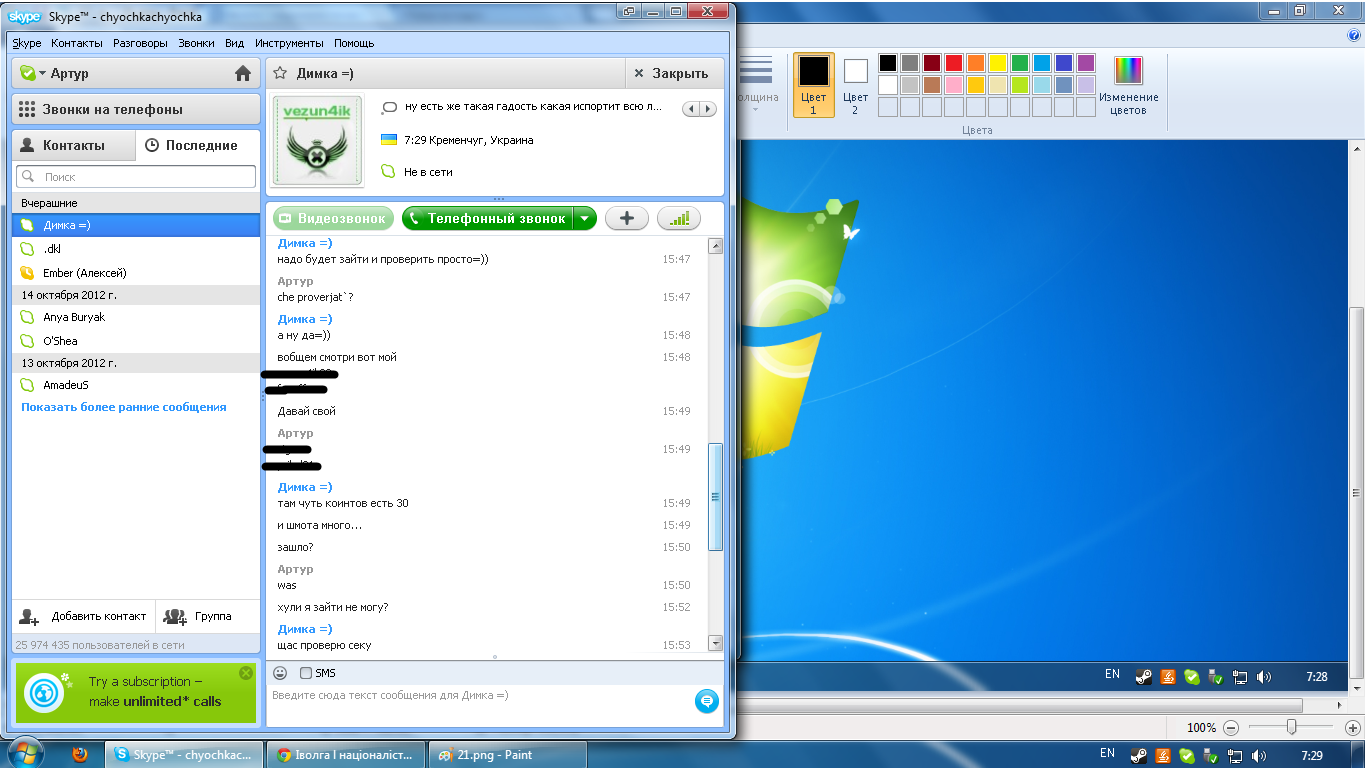Click the EN language indicator in taskbar

point(1107,753)
